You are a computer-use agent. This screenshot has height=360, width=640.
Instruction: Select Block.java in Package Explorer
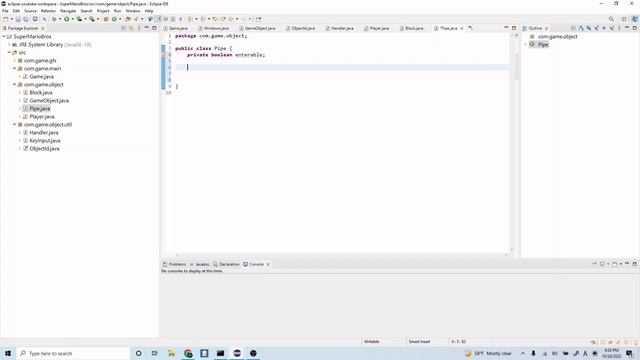point(40,93)
